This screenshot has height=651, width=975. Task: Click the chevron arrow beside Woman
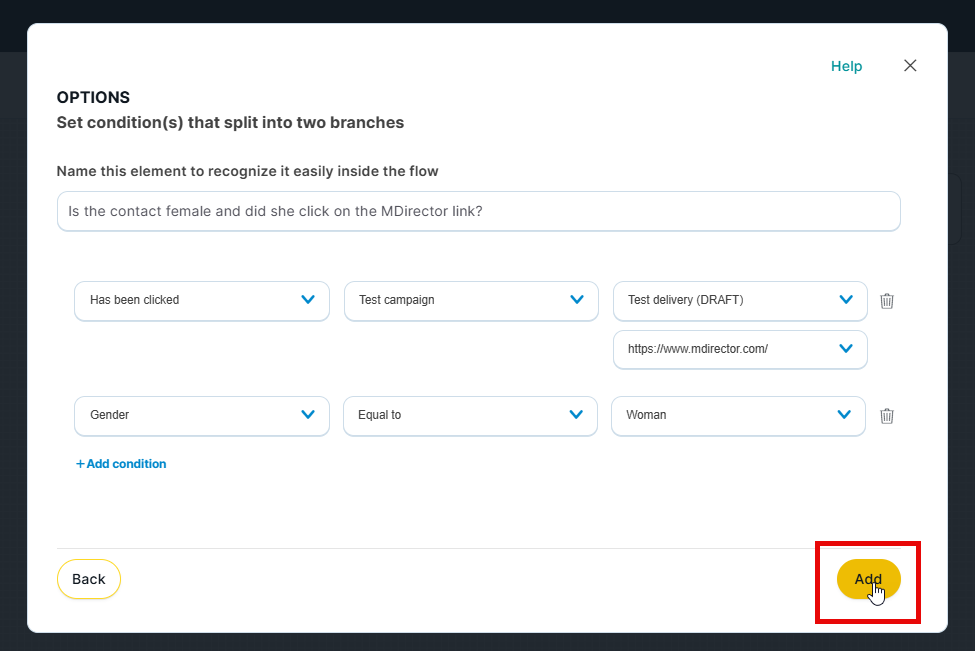[844, 415]
